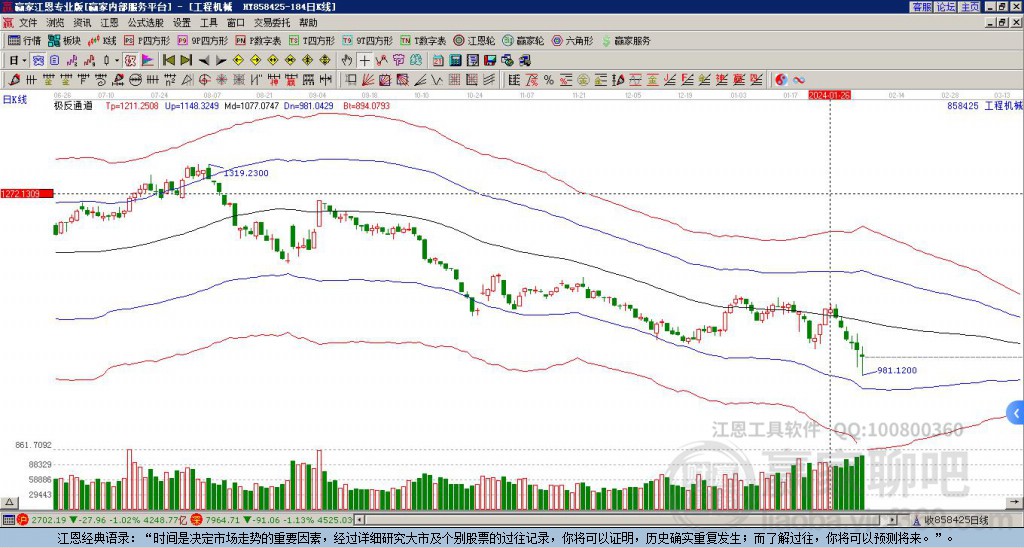The width and height of the screenshot is (1024, 548).
Task: Click the gold 金 circle icon
Action: click(x=583, y=80)
